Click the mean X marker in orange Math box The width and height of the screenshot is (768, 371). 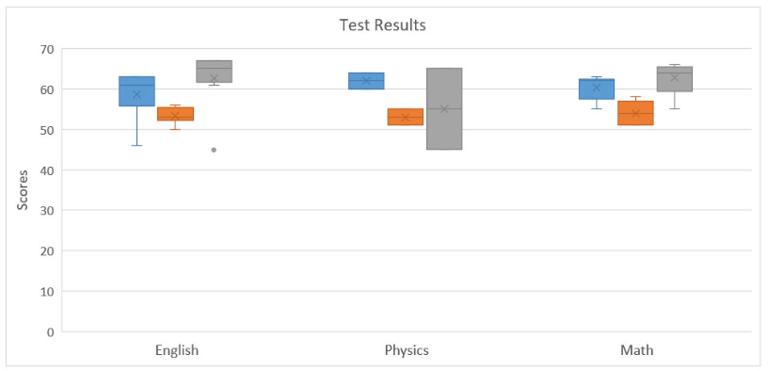636,113
